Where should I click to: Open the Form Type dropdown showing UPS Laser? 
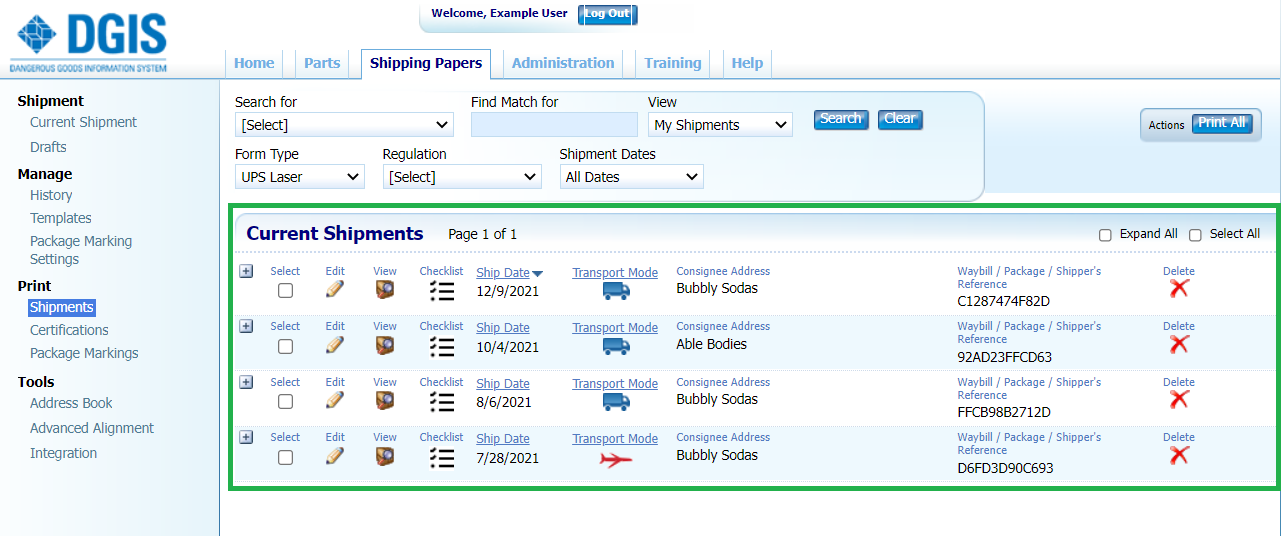click(299, 177)
